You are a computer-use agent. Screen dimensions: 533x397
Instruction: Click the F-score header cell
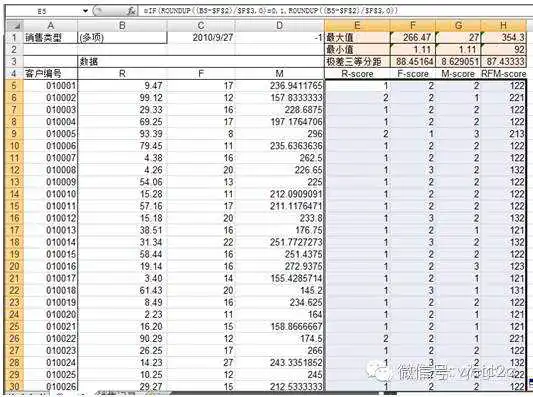pyautogui.click(x=413, y=73)
